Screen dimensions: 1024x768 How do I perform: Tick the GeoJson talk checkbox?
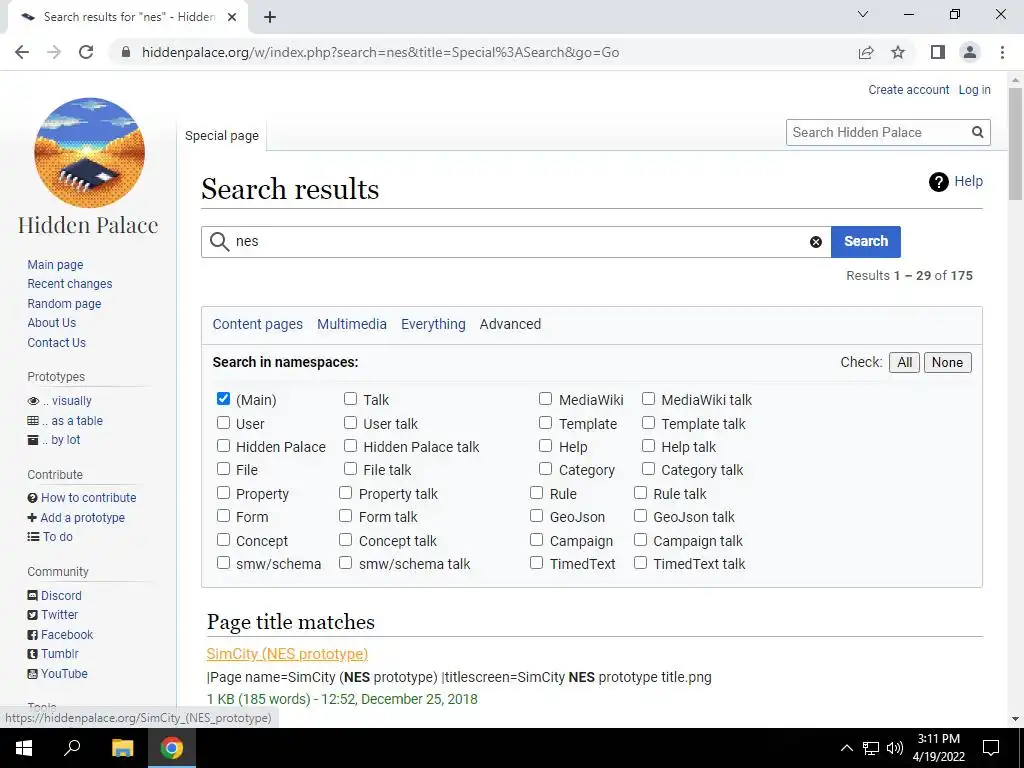click(640, 516)
